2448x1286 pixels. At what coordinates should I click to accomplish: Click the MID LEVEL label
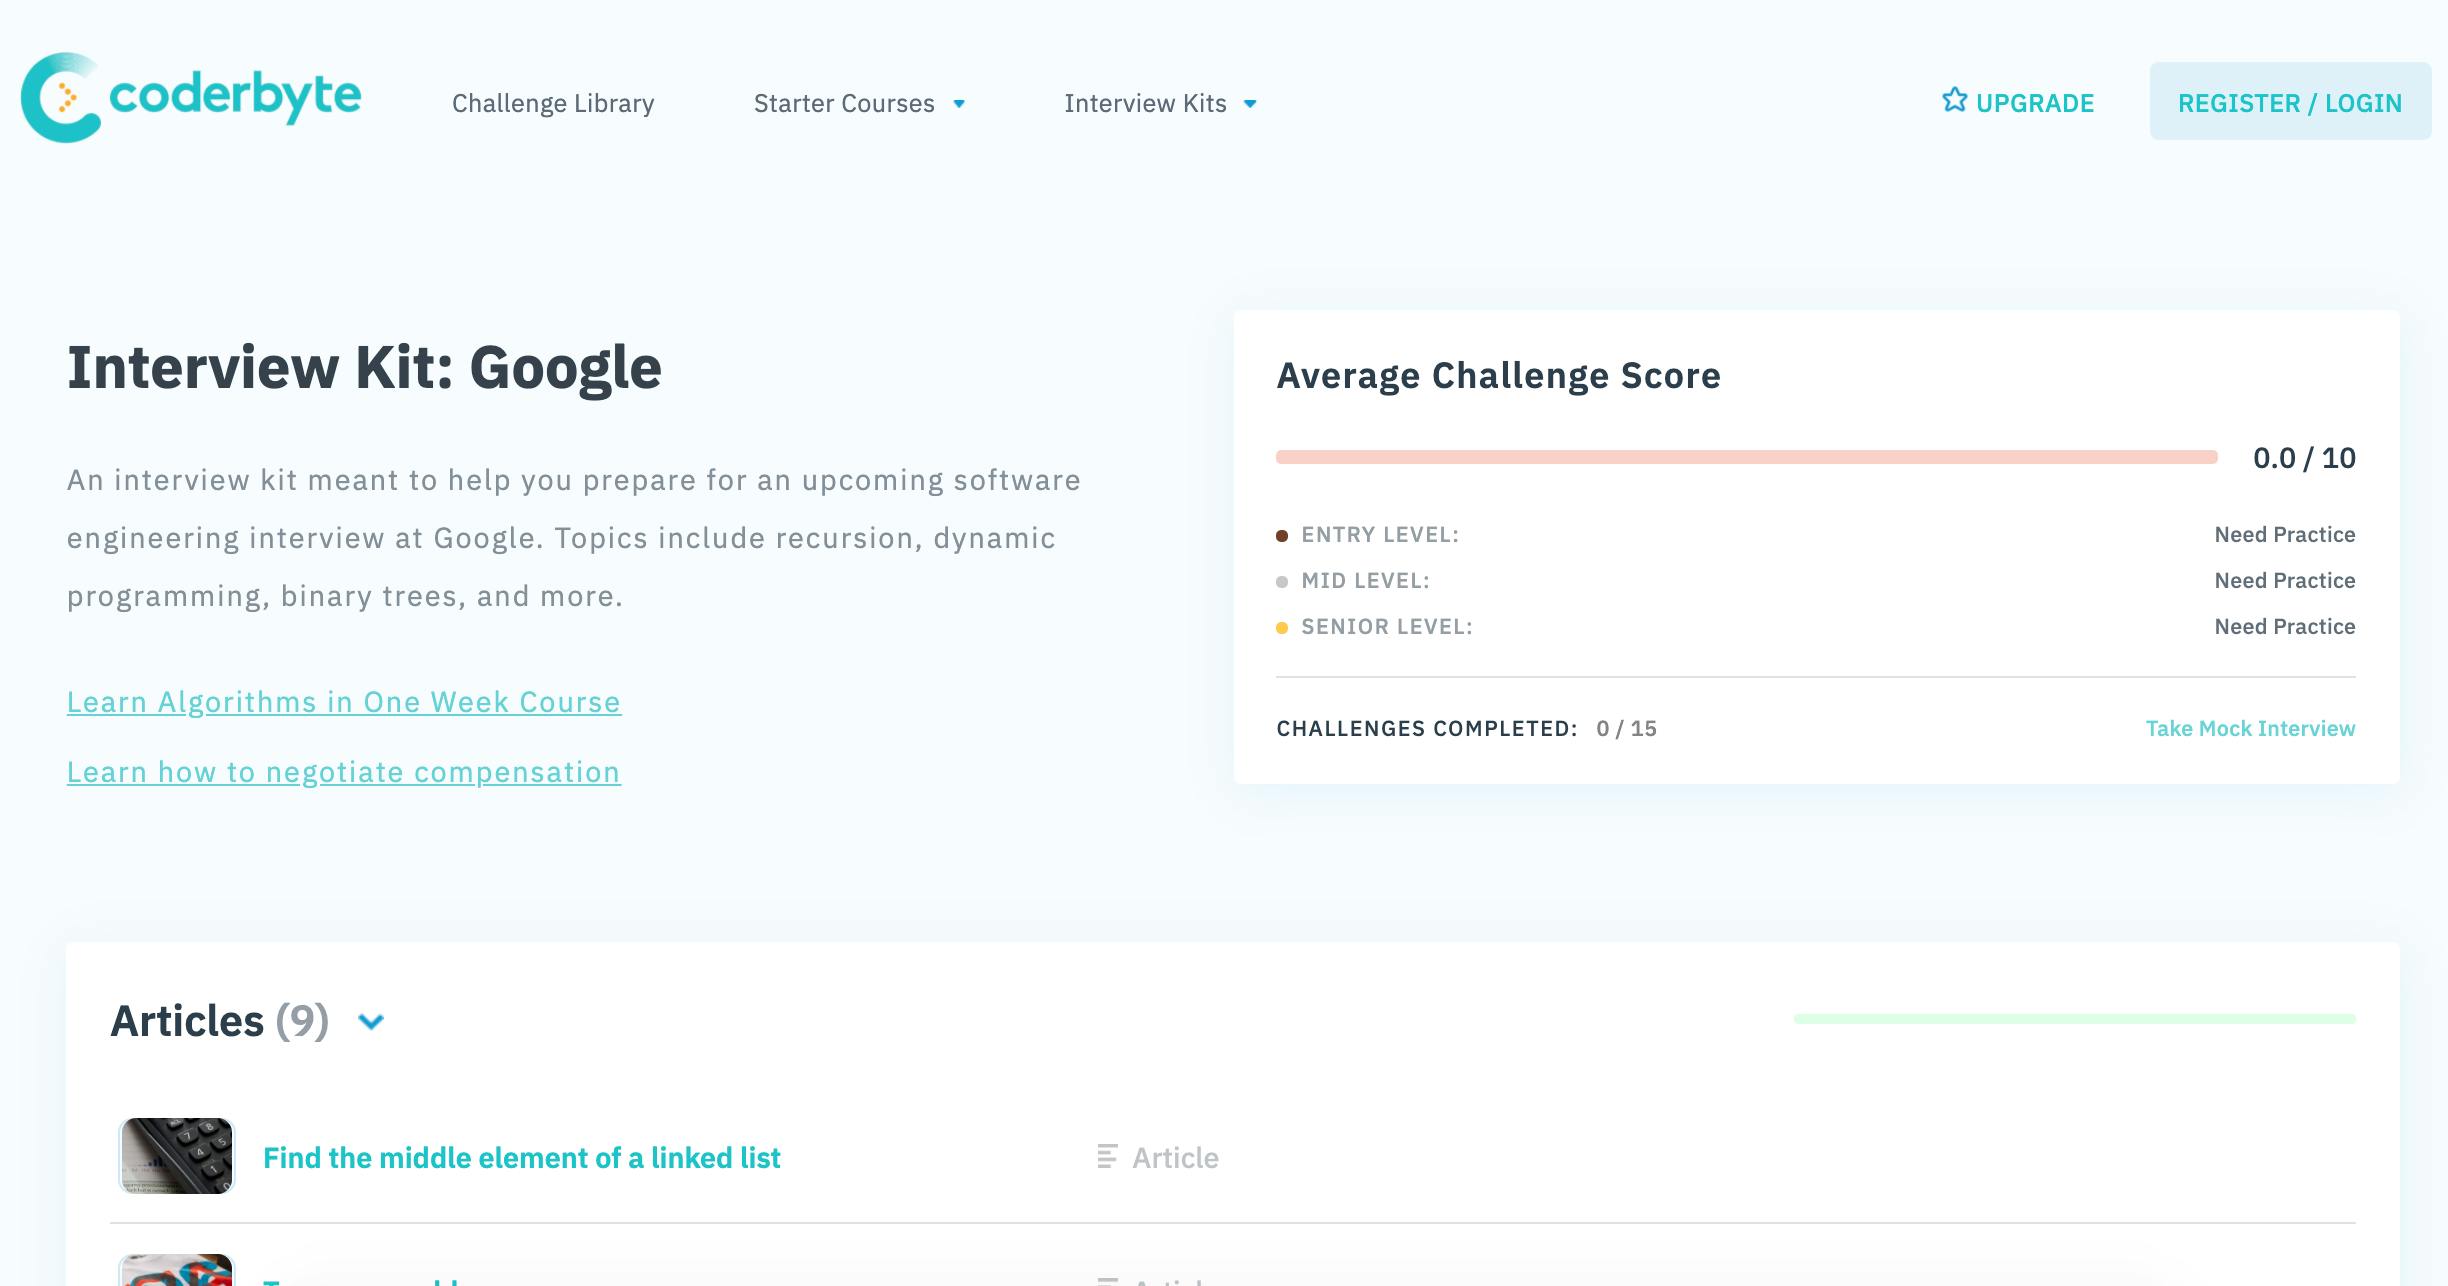pos(1365,581)
